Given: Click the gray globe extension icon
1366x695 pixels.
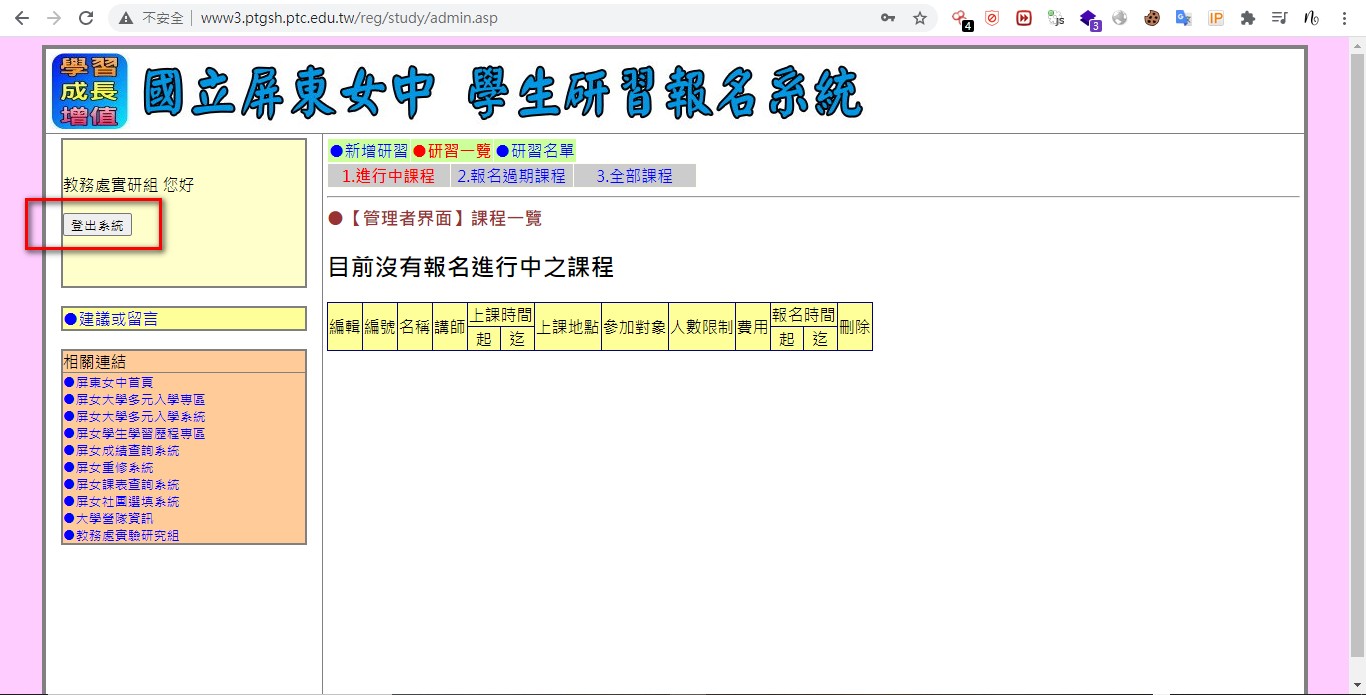Looking at the screenshot, I should (x=1120, y=18).
